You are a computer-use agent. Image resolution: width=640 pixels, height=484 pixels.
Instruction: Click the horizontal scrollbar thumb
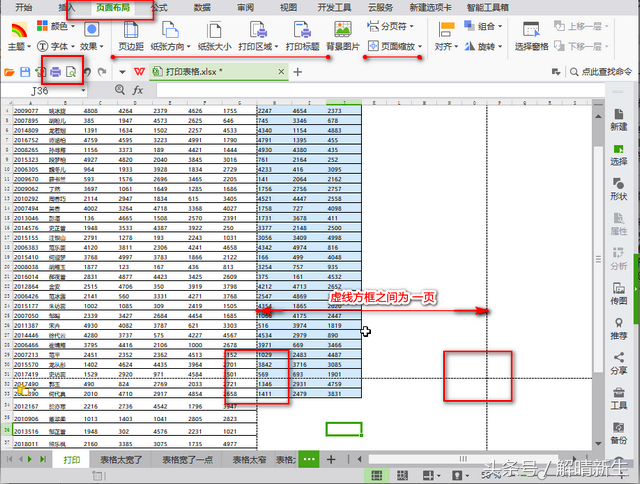463,459
